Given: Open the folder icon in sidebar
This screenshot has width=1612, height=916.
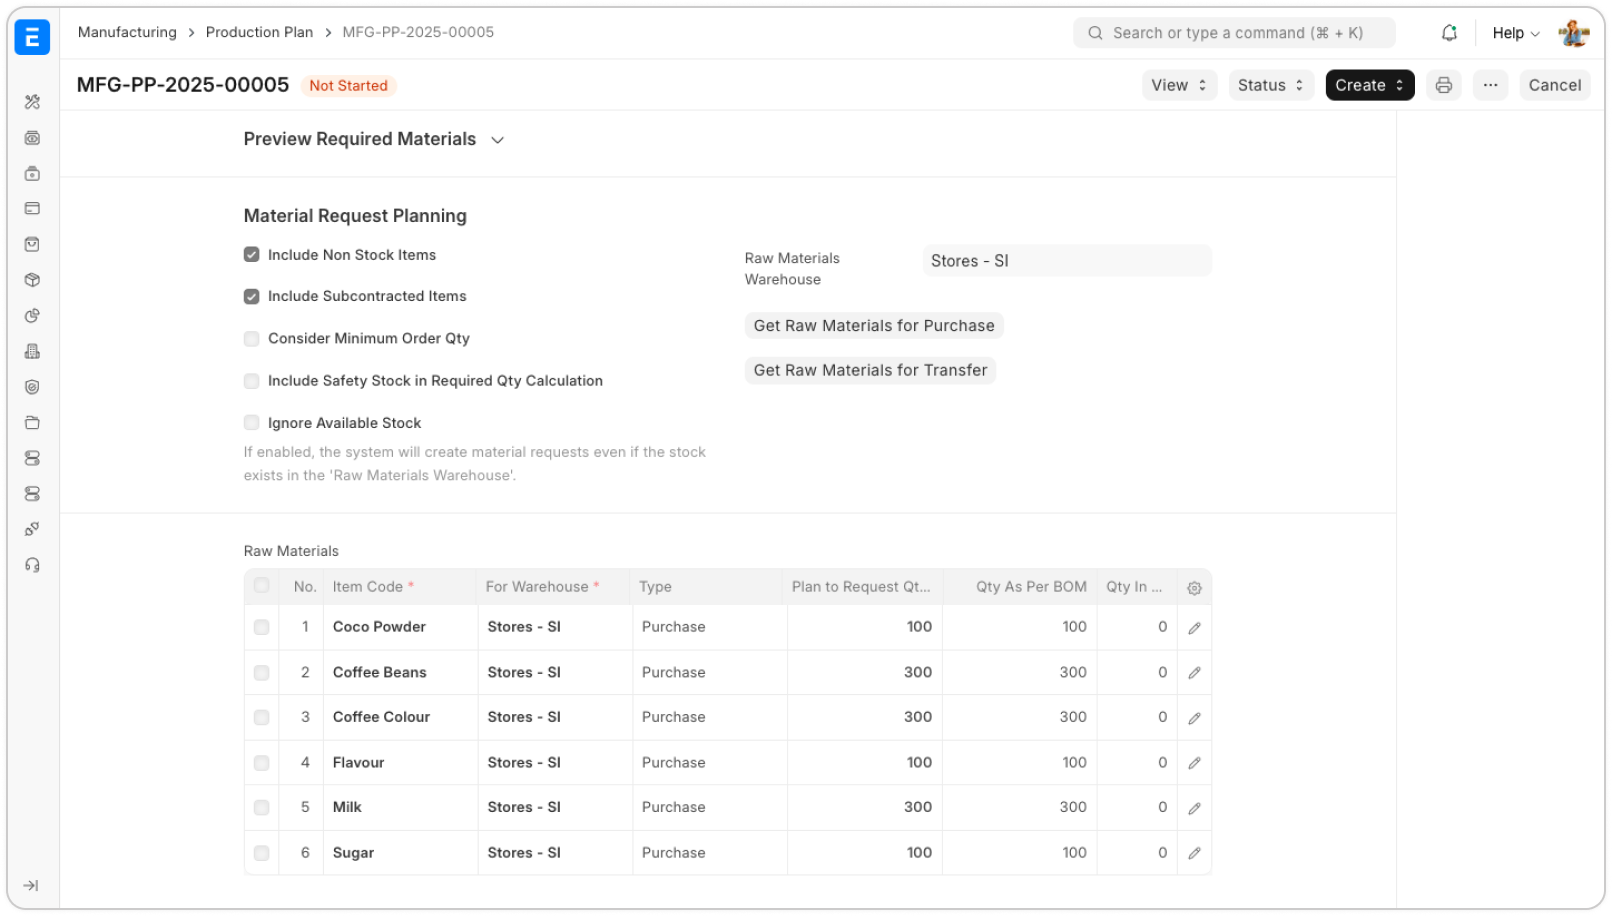Looking at the screenshot, I should (x=32, y=422).
